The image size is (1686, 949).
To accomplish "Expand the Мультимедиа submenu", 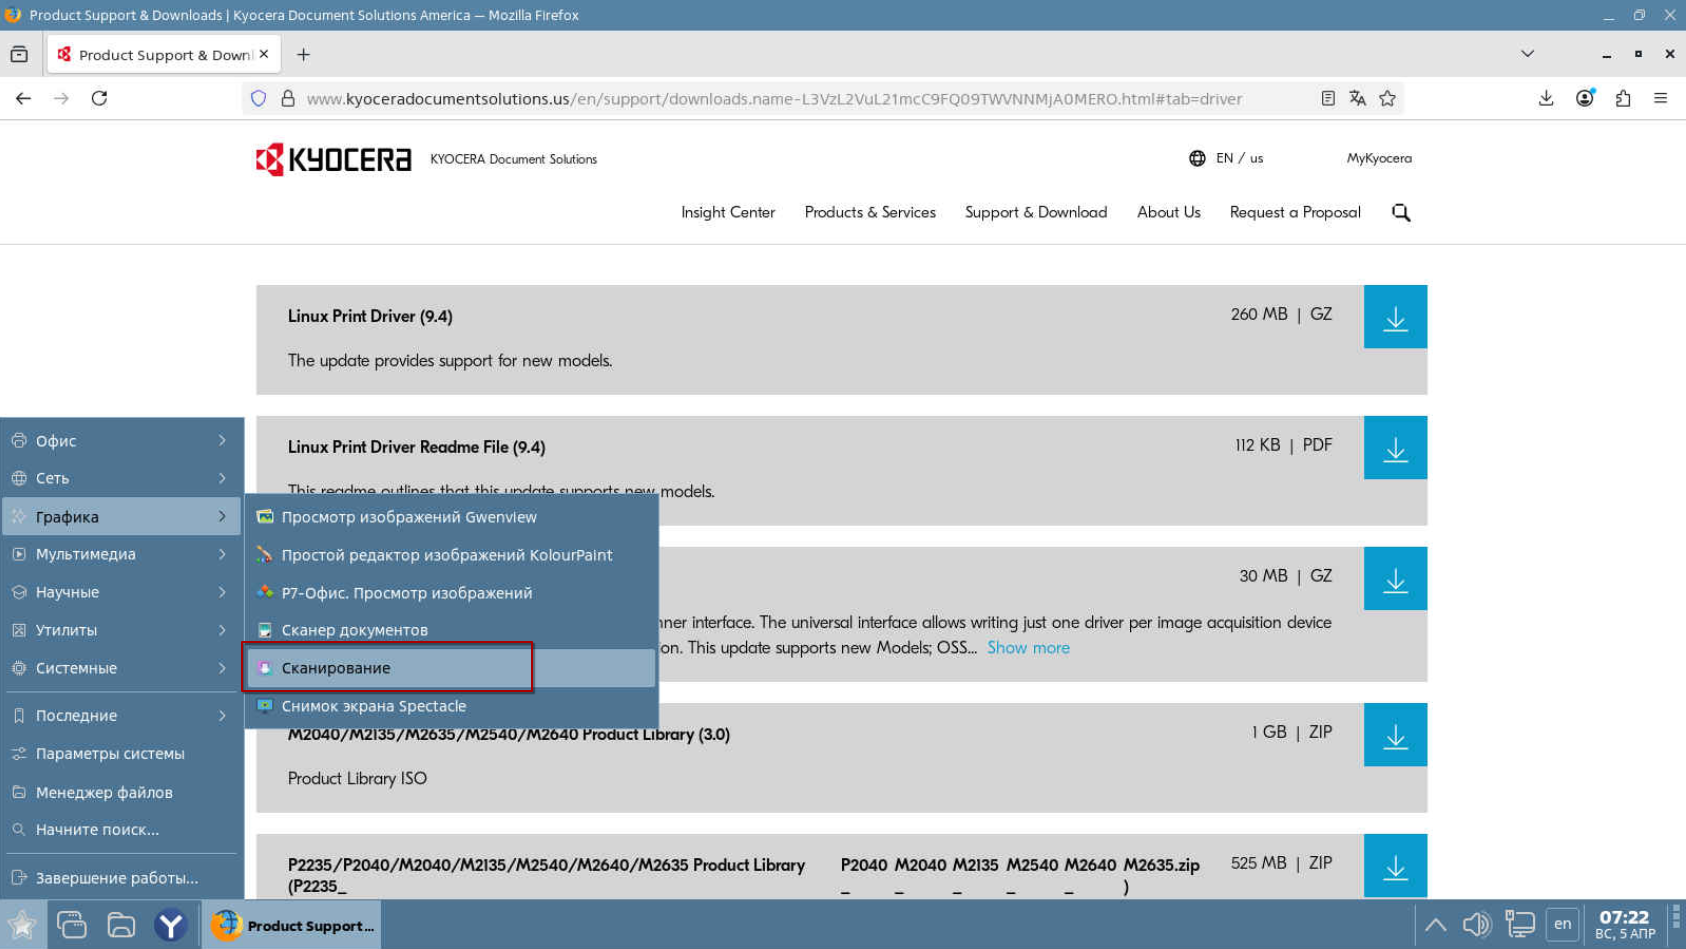I will pyautogui.click(x=121, y=554).
